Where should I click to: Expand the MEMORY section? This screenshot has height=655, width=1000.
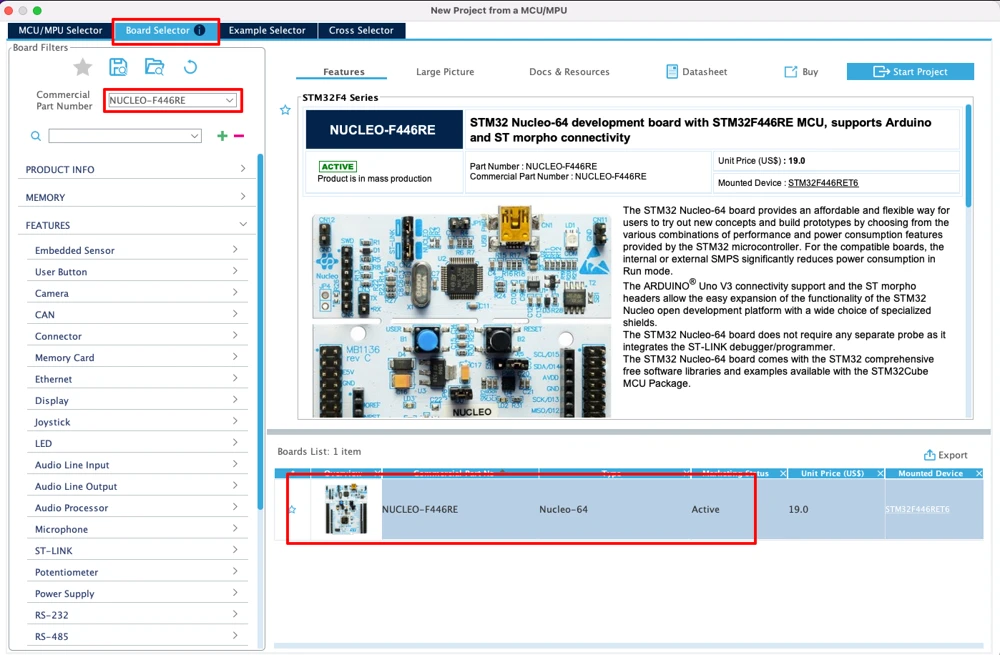click(135, 197)
